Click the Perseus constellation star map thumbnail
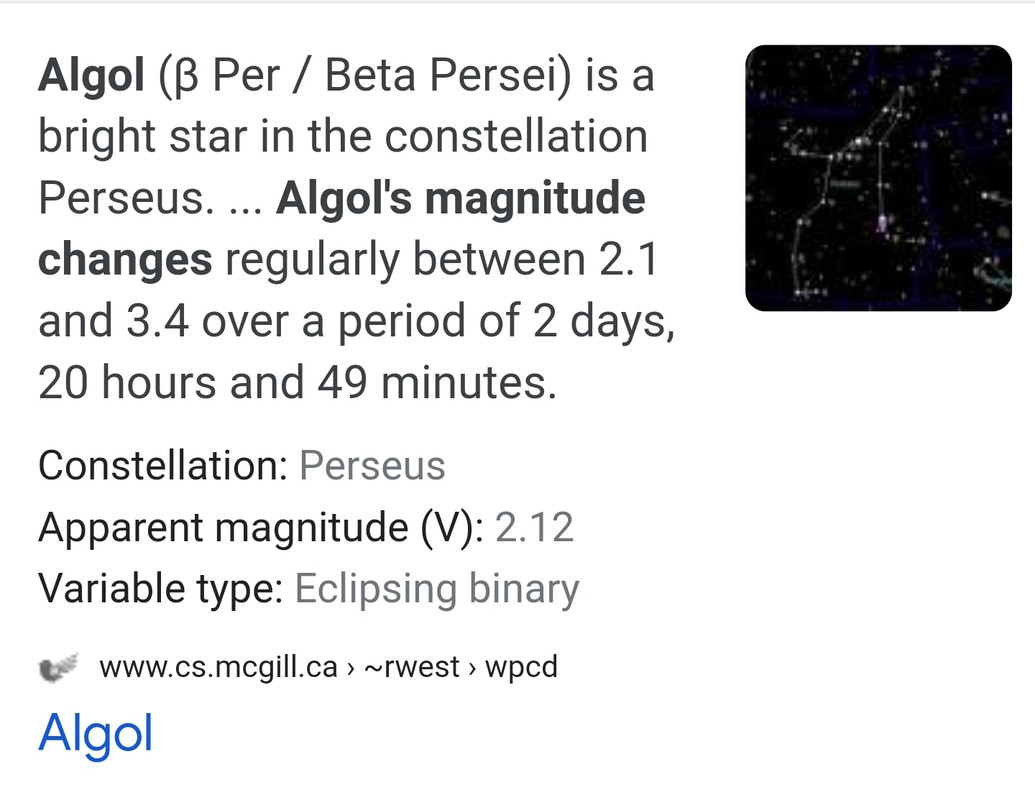 (879, 178)
